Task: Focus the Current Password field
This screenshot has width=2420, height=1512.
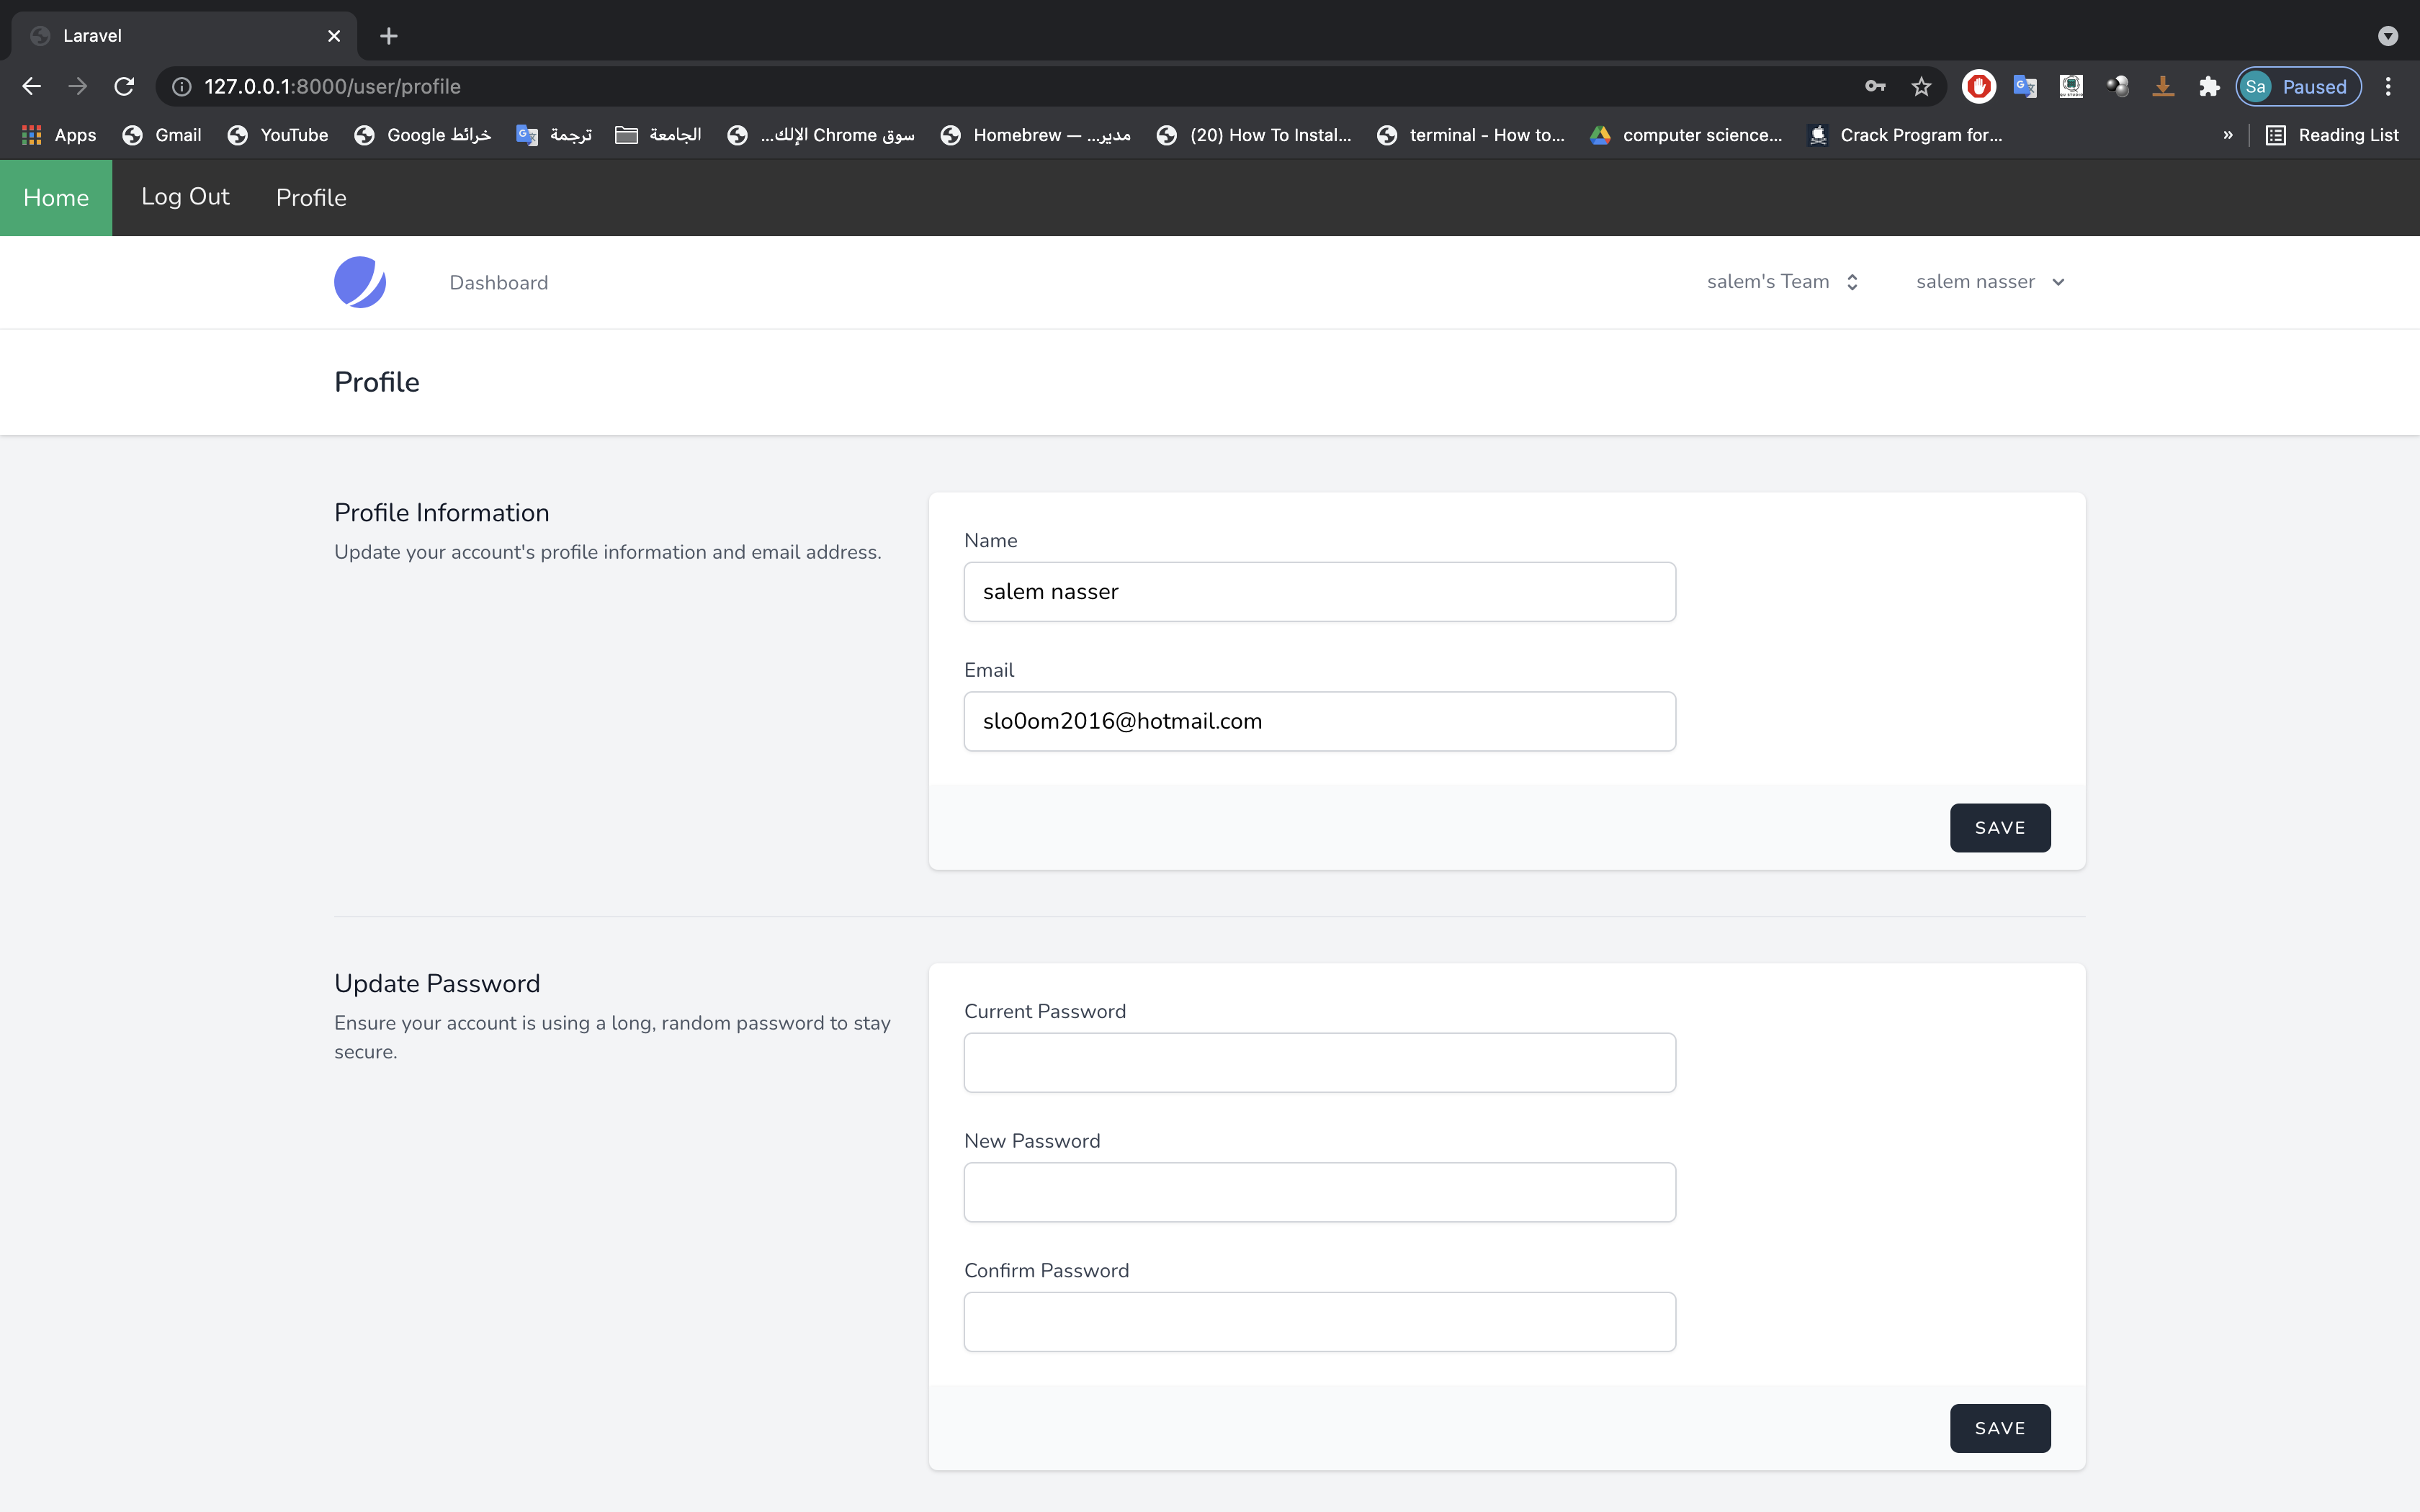Action: (x=1319, y=1062)
